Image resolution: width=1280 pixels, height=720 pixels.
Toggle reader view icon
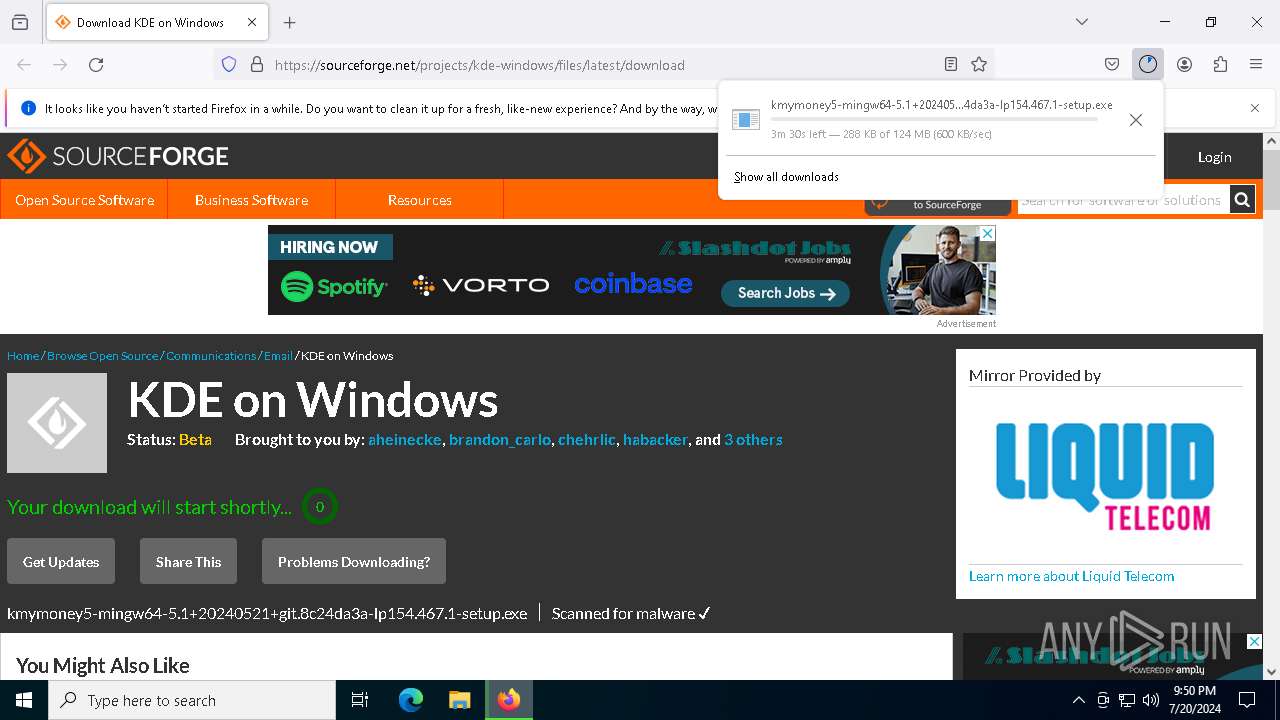click(951, 64)
